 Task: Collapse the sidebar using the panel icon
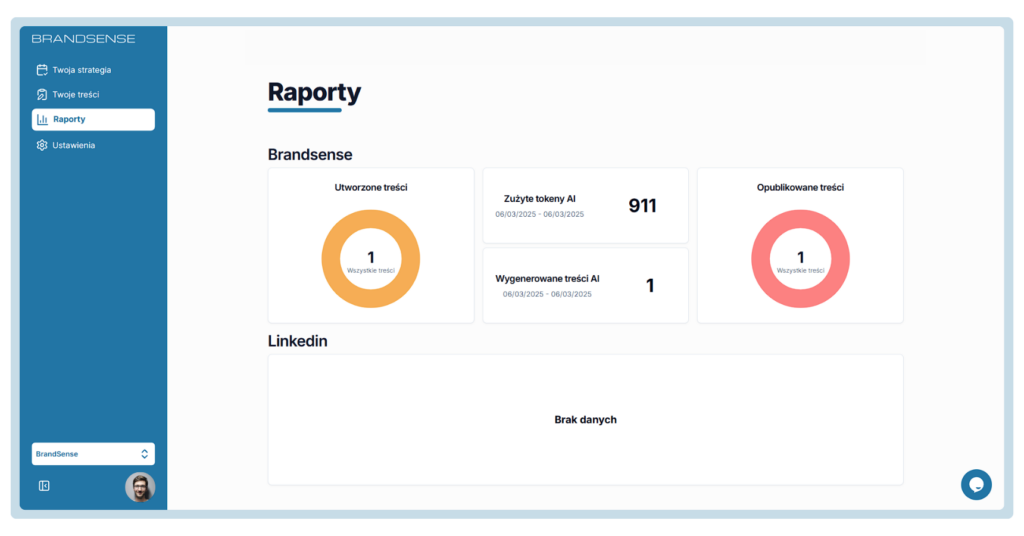point(44,486)
